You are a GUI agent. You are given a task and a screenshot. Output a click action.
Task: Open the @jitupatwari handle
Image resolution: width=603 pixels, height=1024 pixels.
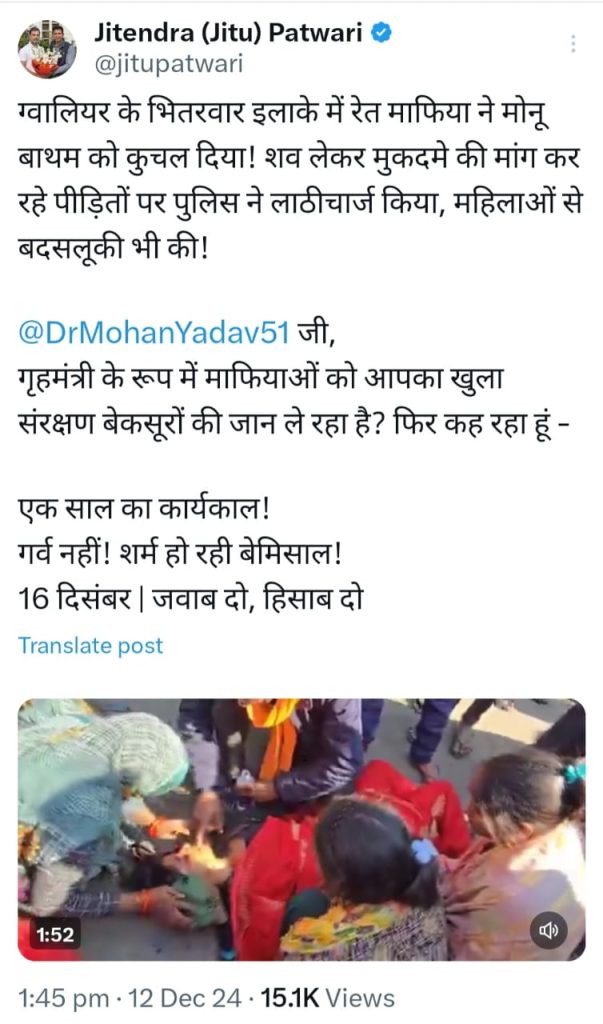(169, 64)
